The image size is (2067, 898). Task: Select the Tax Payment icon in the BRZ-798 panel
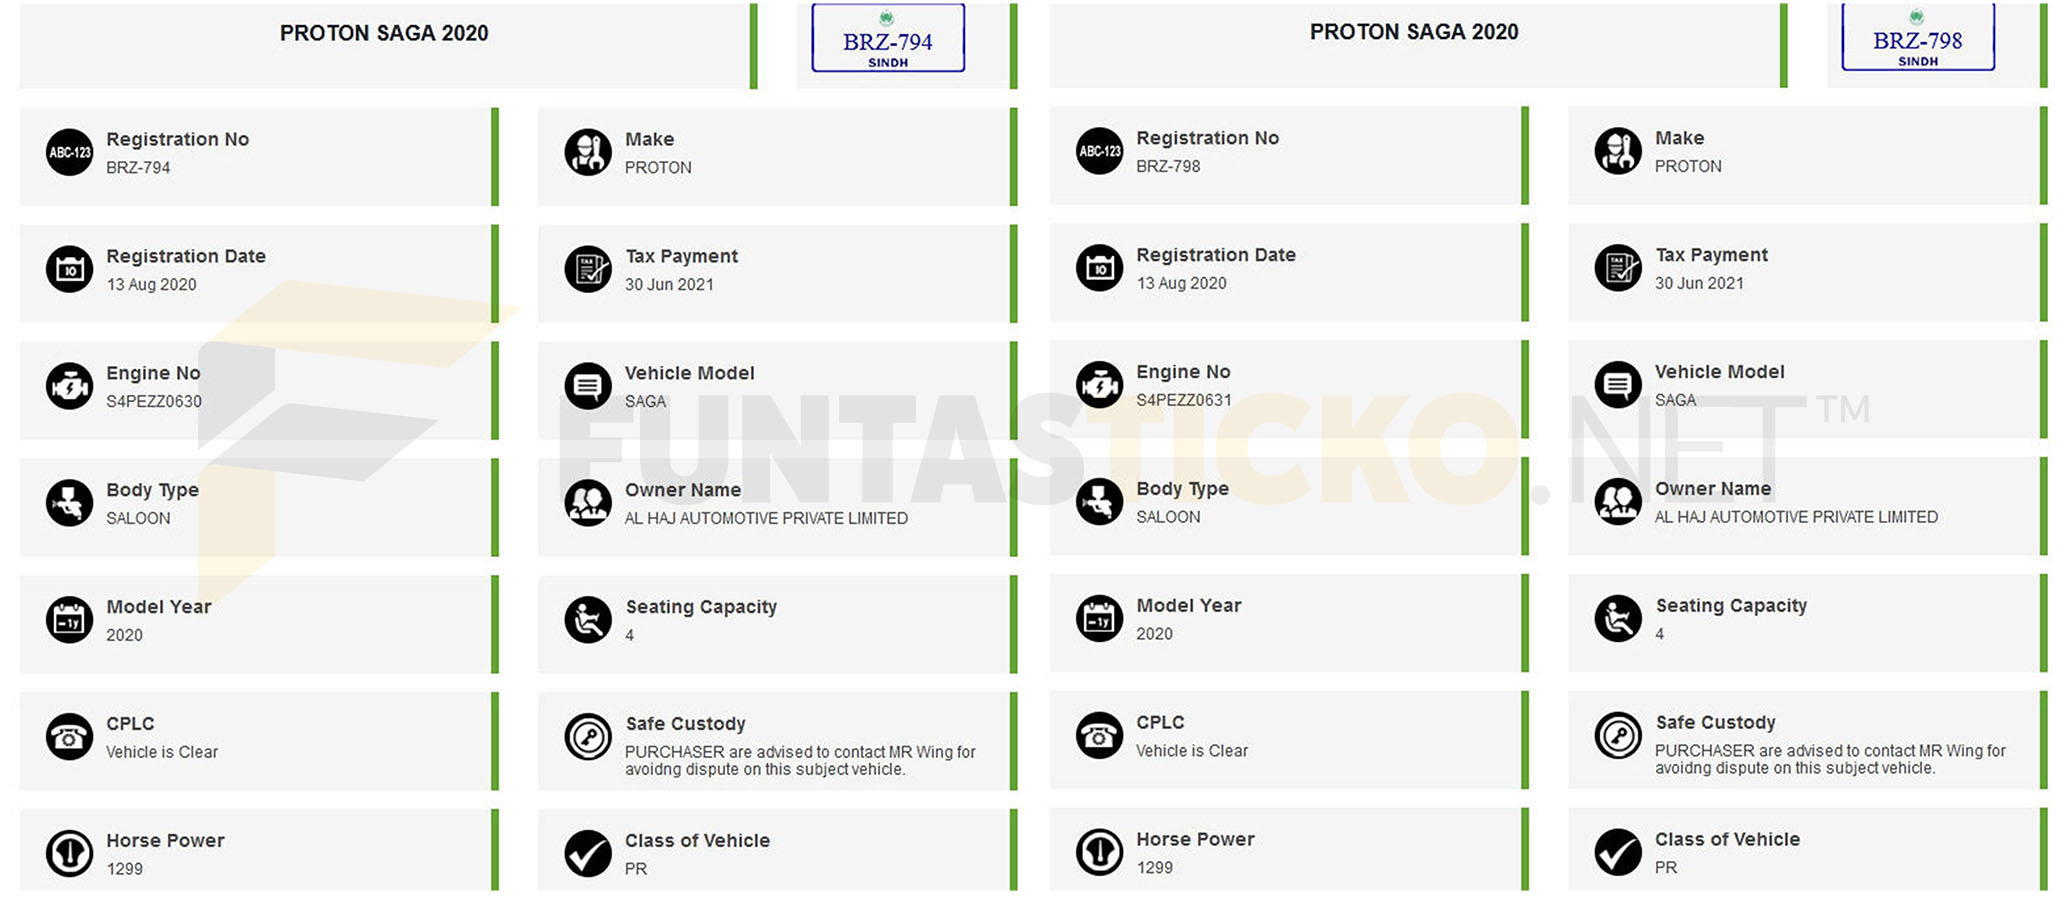[x=1618, y=268]
